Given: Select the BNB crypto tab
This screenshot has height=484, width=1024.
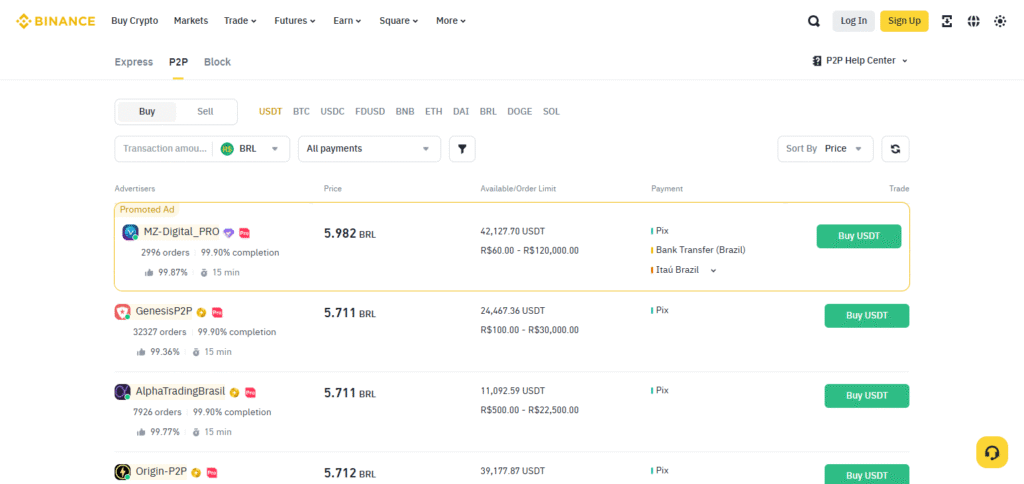Looking at the screenshot, I should click(x=405, y=112).
